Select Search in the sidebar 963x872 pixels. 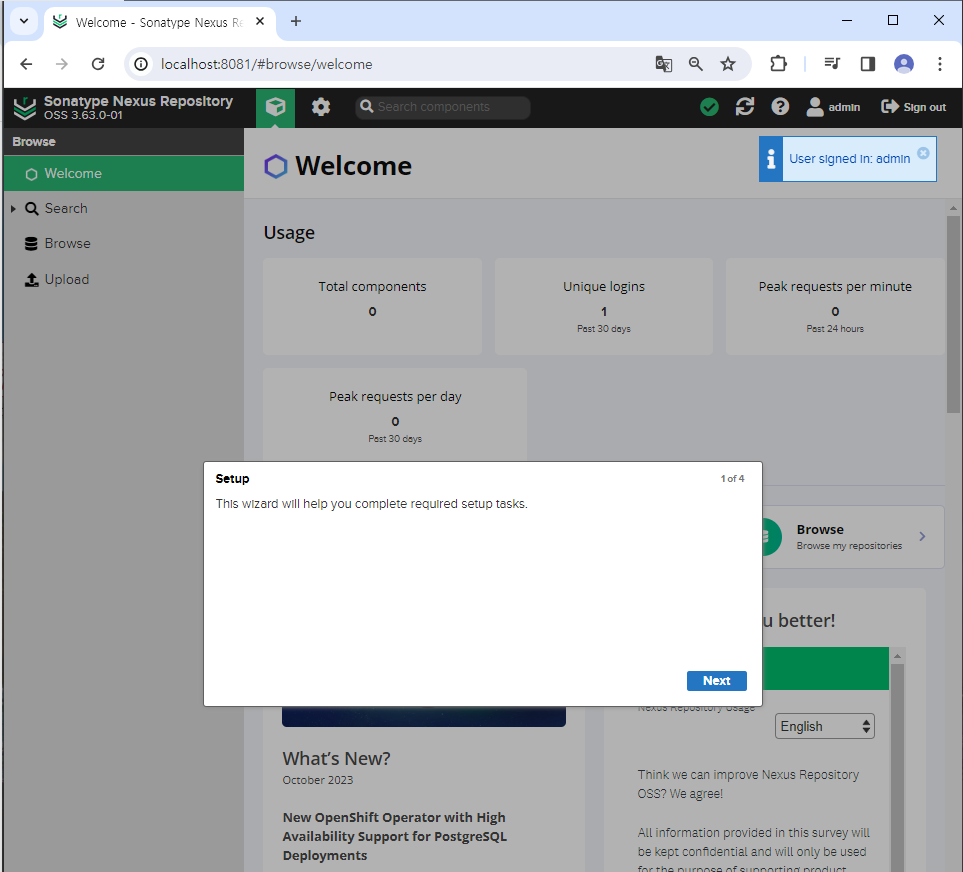(66, 209)
